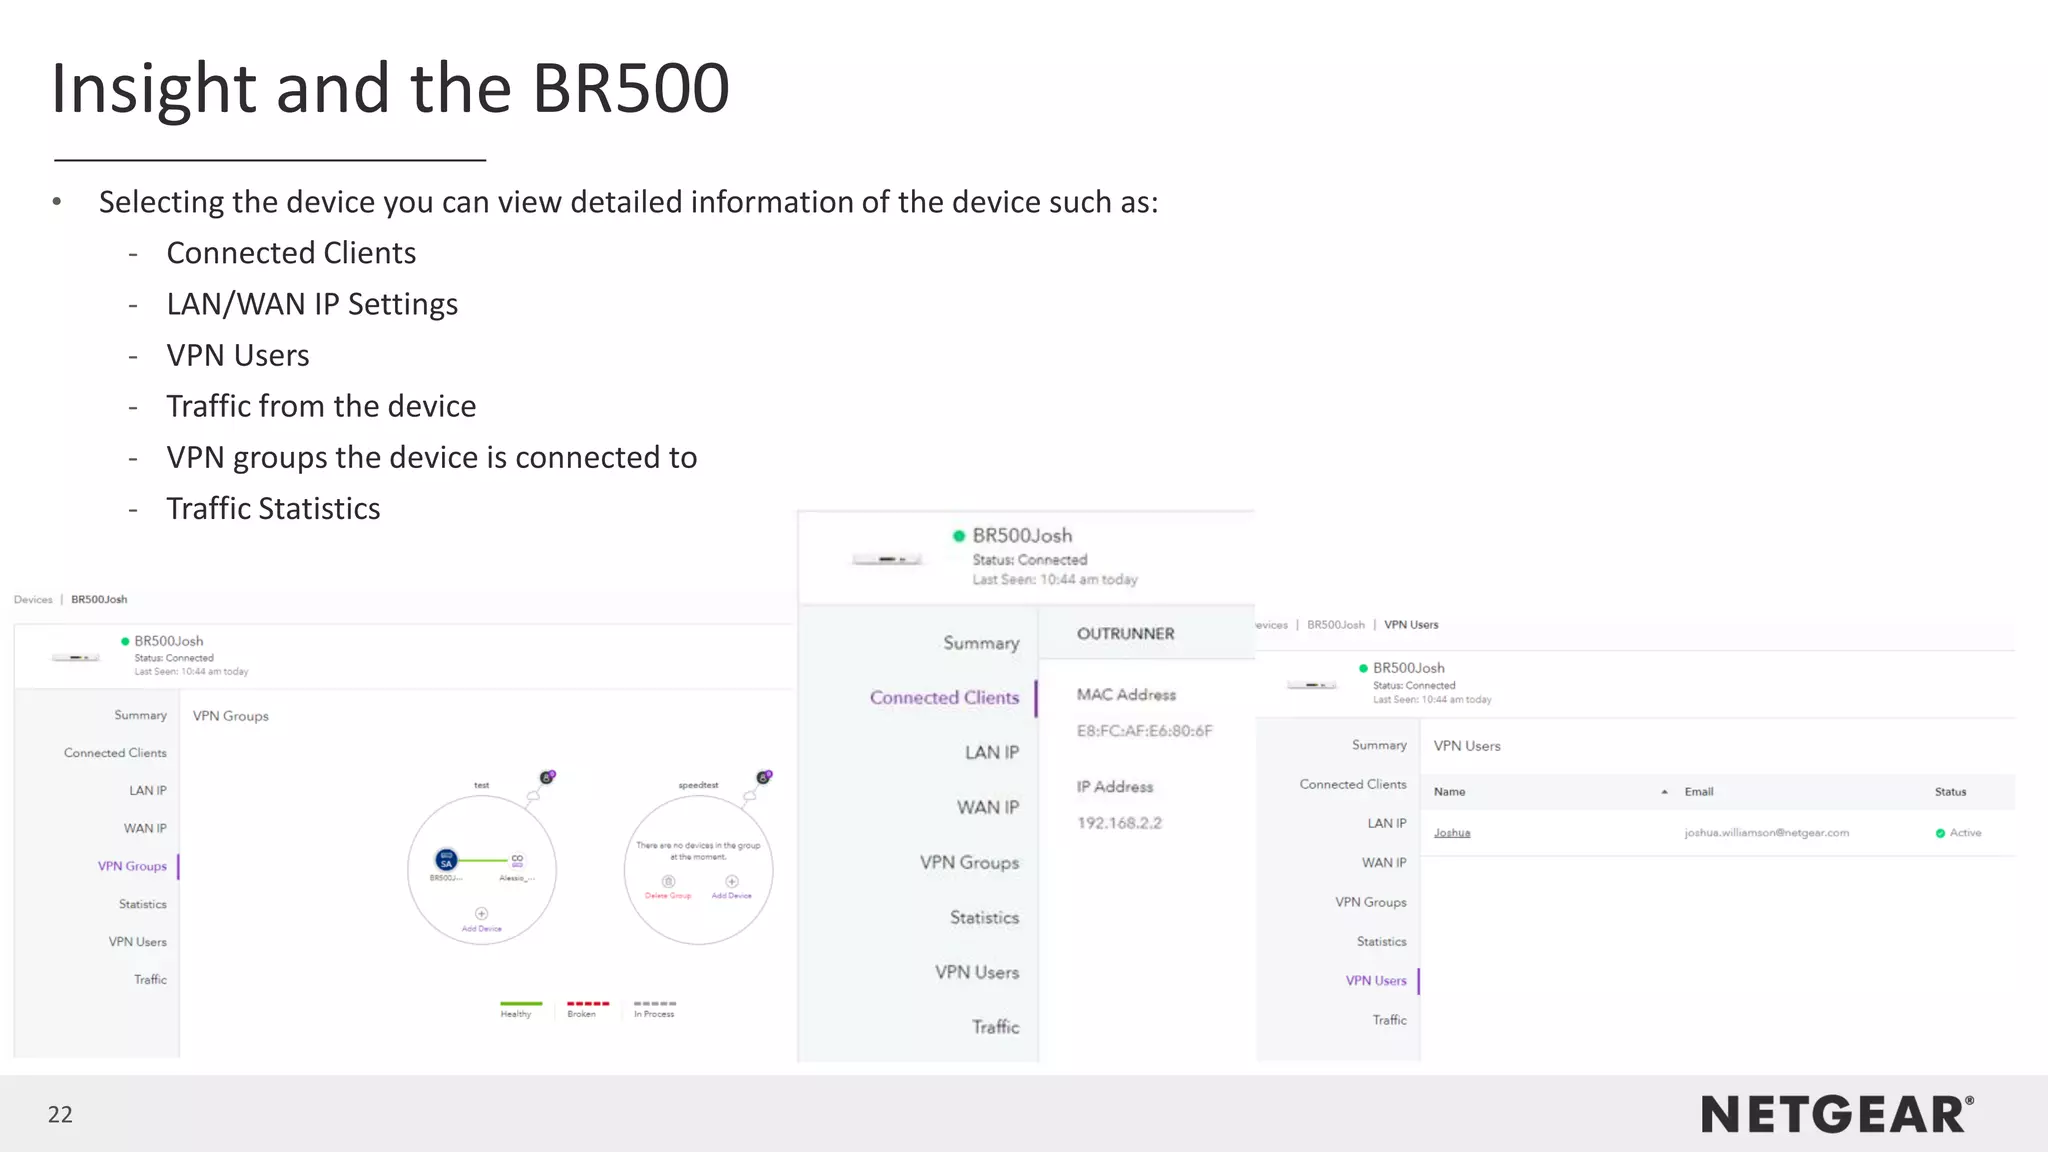The height and width of the screenshot is (1152, 2048).
Task: Open Traffic in the center panel sidebar
Action: coord(995,1027)
